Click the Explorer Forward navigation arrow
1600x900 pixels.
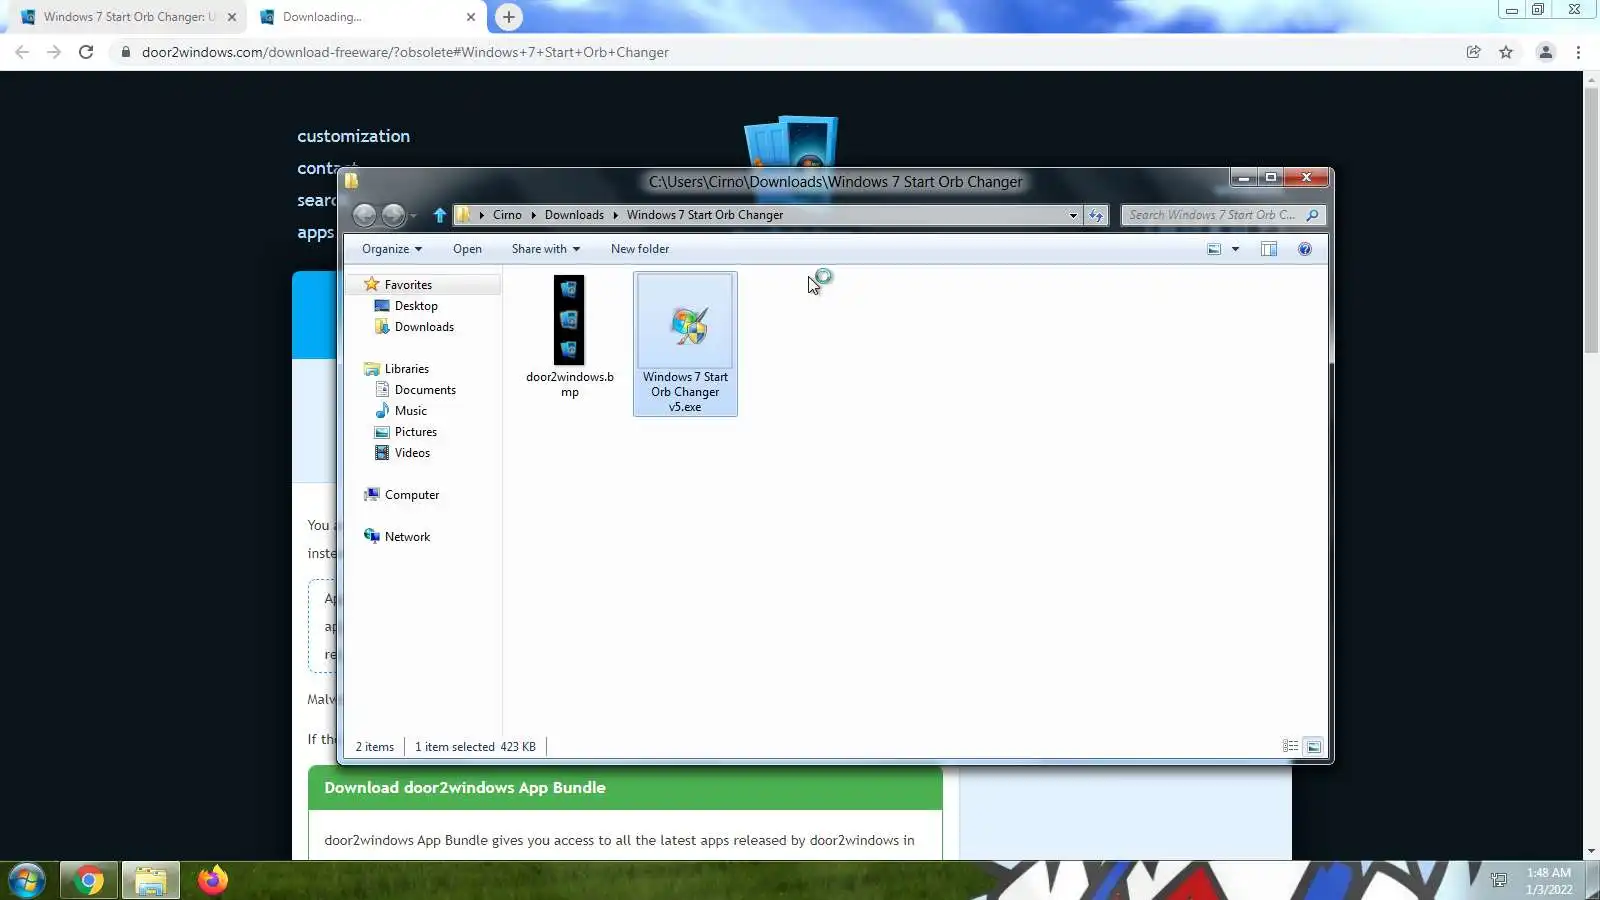pos(394,215)
